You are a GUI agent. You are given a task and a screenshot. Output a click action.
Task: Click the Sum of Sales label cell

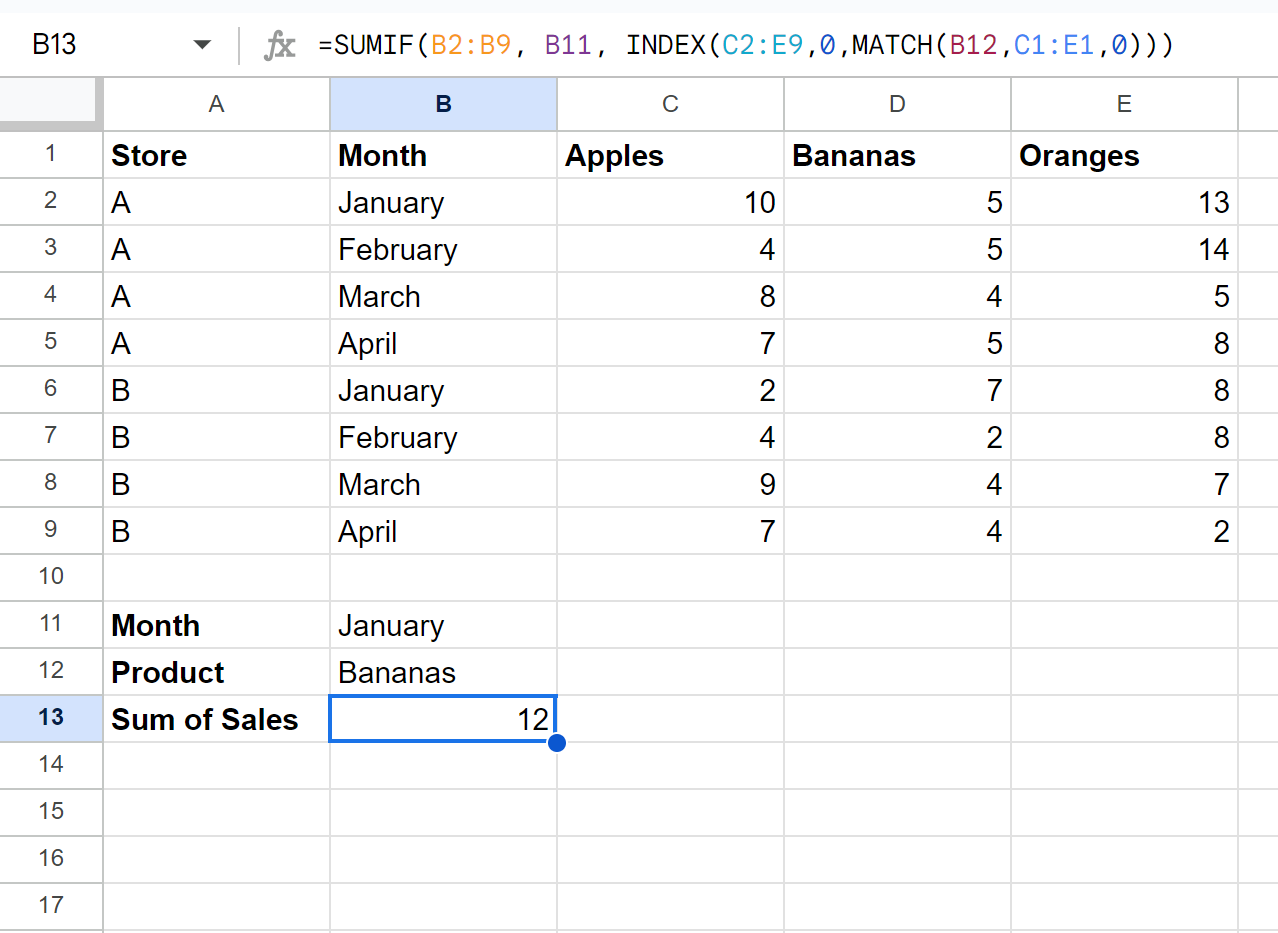coord(216,719)
